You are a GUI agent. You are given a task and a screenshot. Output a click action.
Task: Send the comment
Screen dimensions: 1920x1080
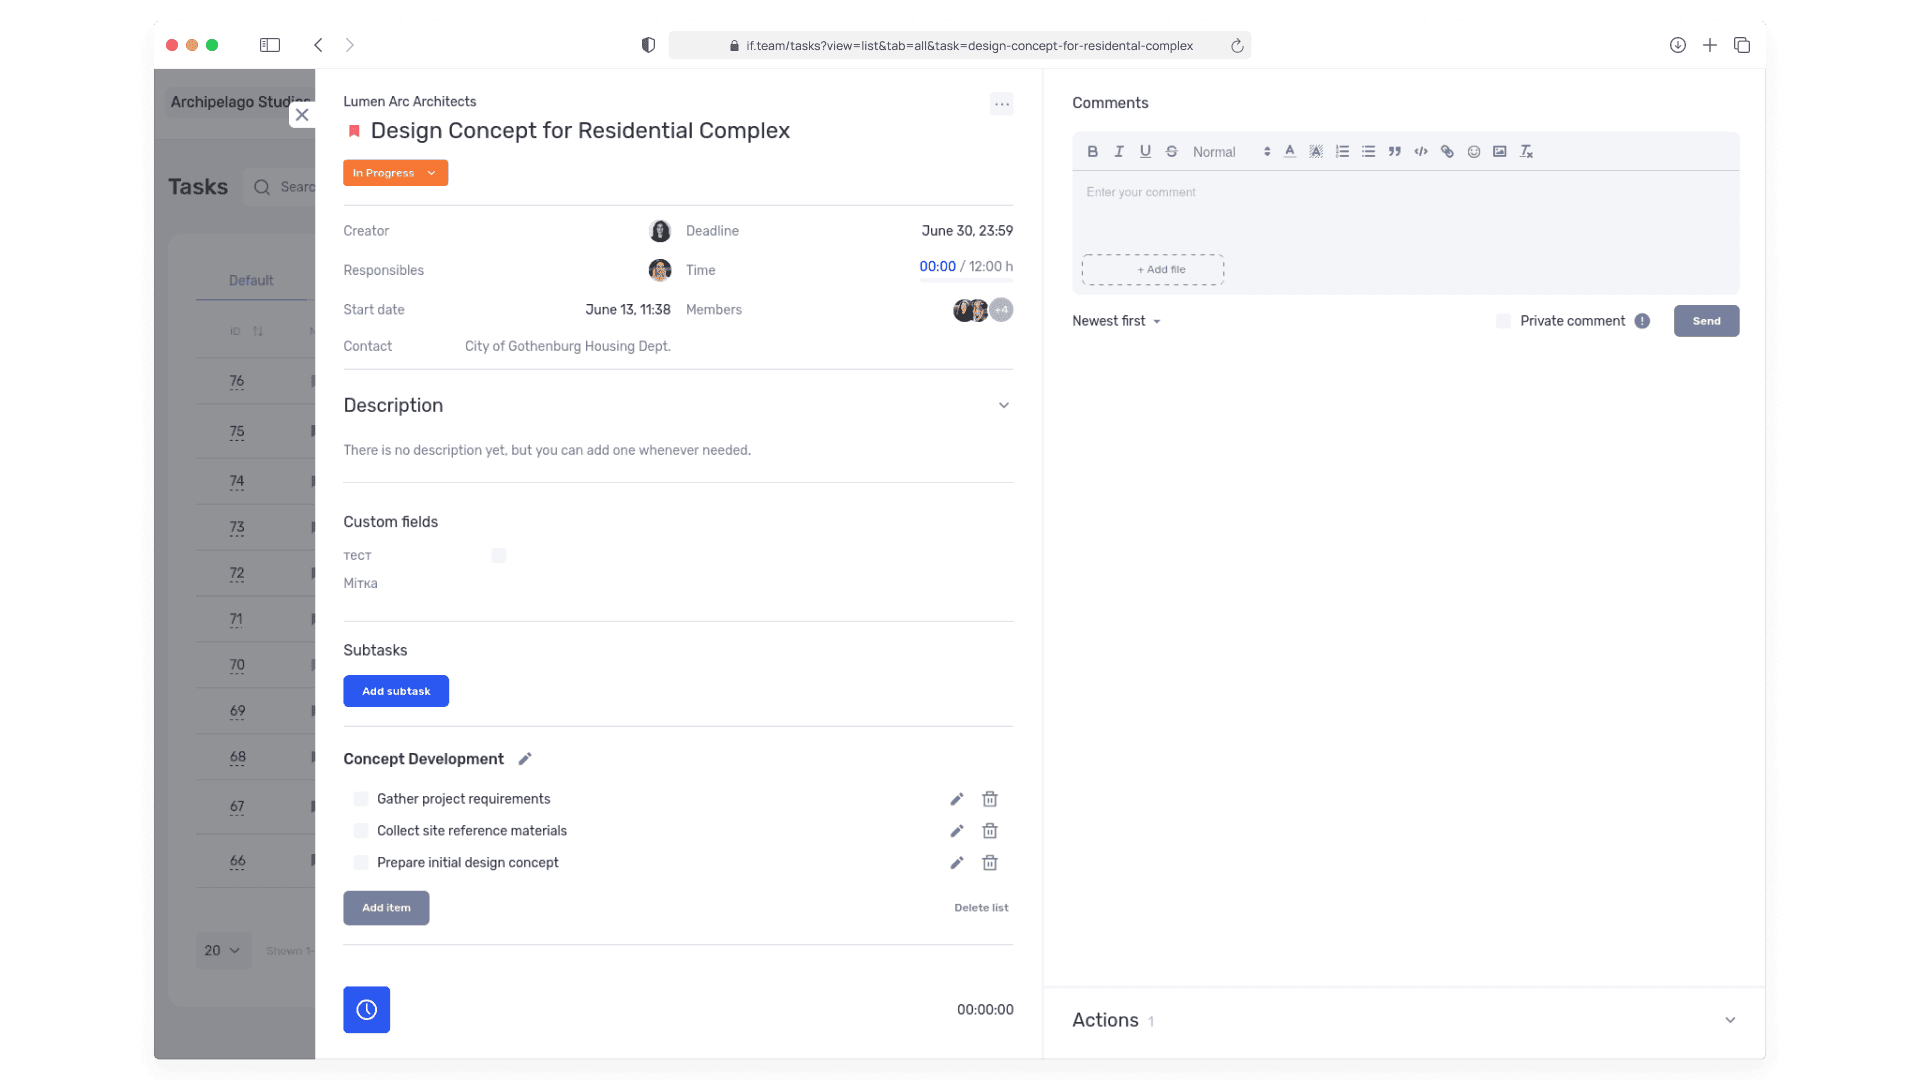tap(1706, 321)
